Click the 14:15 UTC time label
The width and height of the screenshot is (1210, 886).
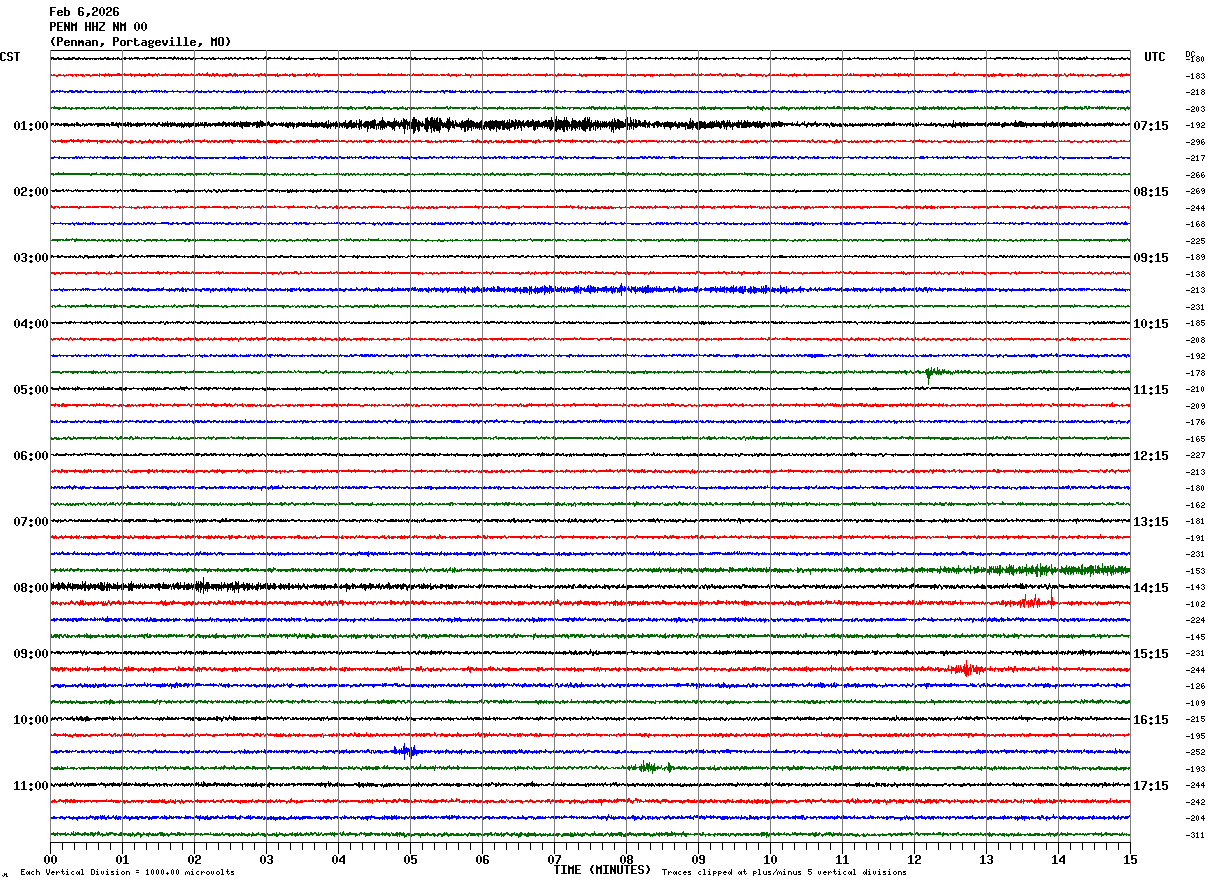1151,588
